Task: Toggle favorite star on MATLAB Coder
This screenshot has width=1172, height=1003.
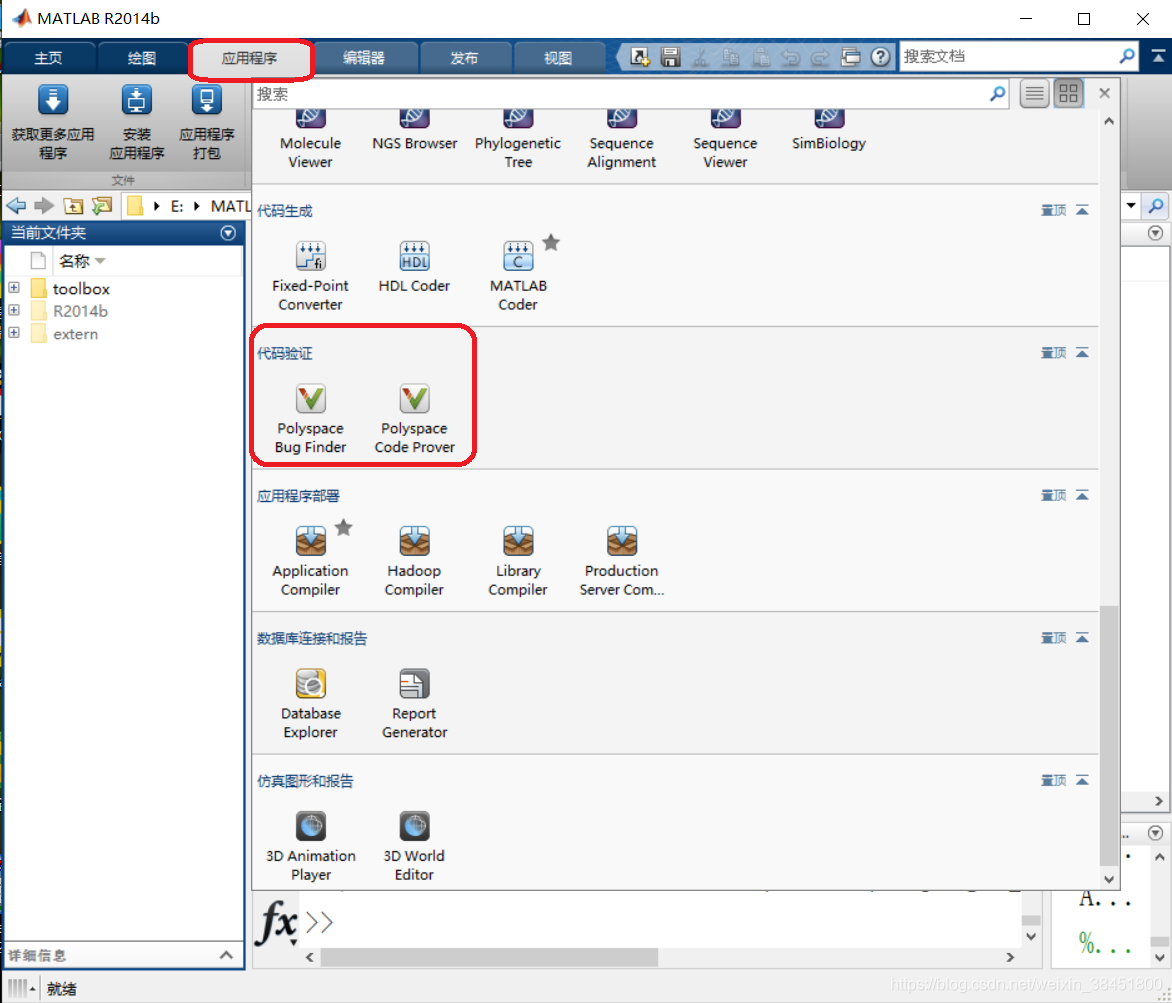Action: tap(551, 242)
